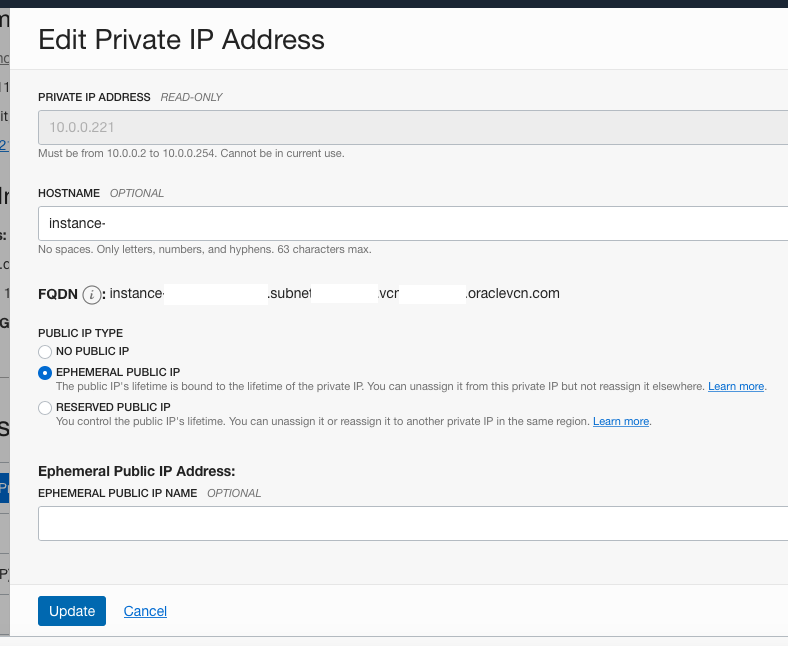Select the Ephemeral Public IP radio button
Image resolution: width=788 pixels, height=646 pixels.
point(45,373)
